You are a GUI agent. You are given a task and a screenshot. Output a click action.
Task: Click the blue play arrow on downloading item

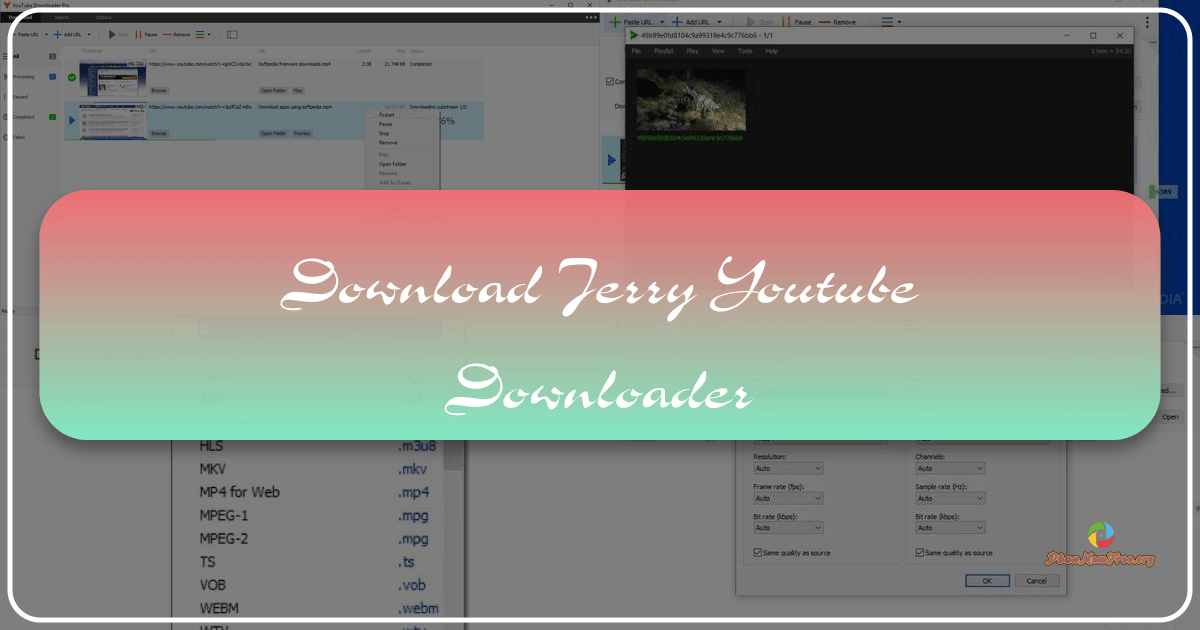[71, 119]
